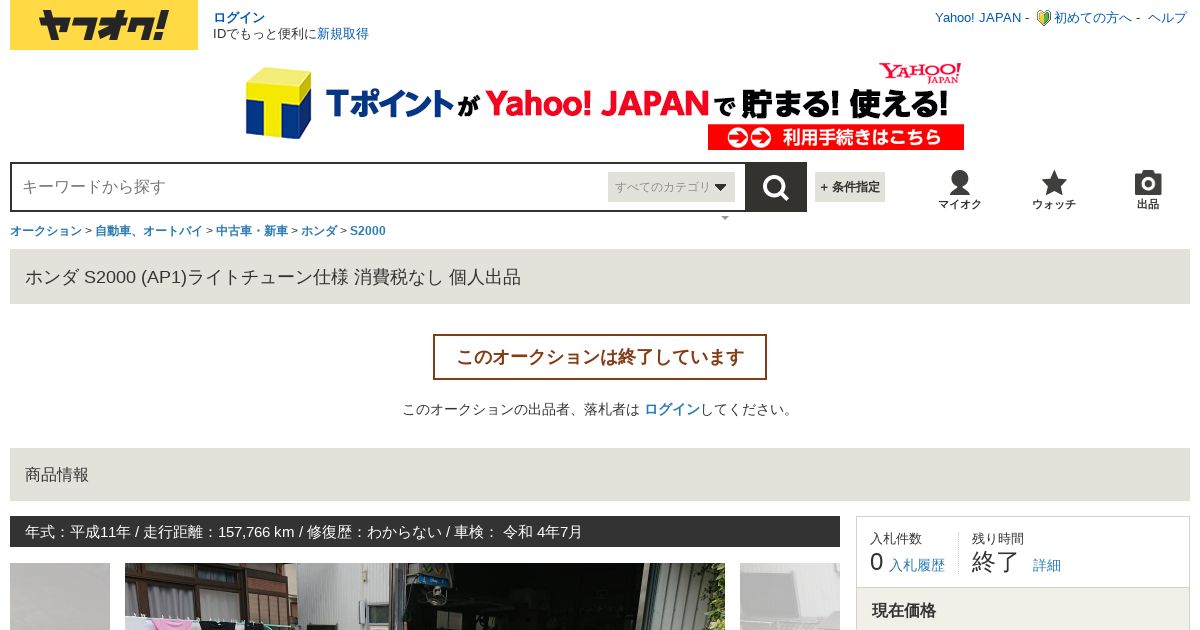Open 入札履歴 link
Viewport: 1200px width, 630px height.
point(917,565)
